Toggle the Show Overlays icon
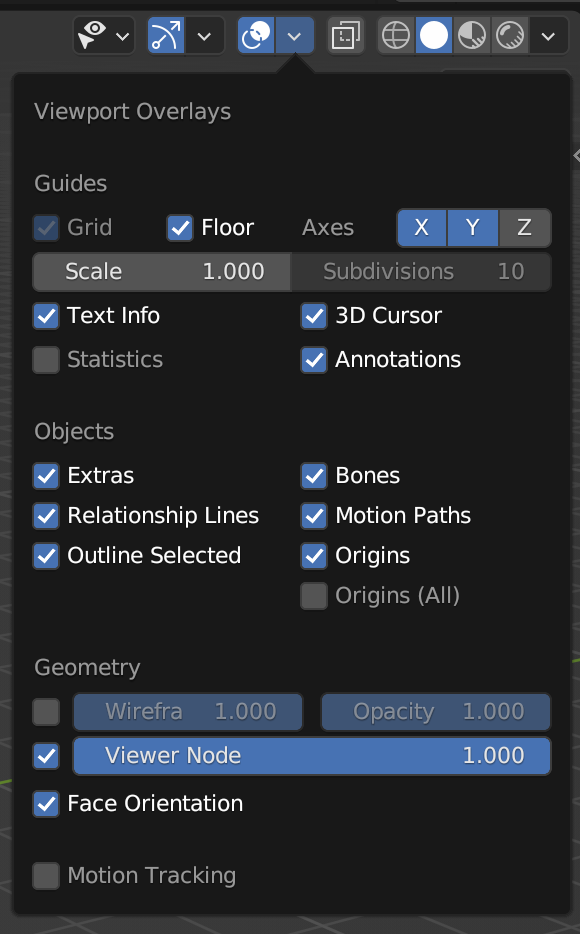The image size is (580, 934). pos(256,36)
